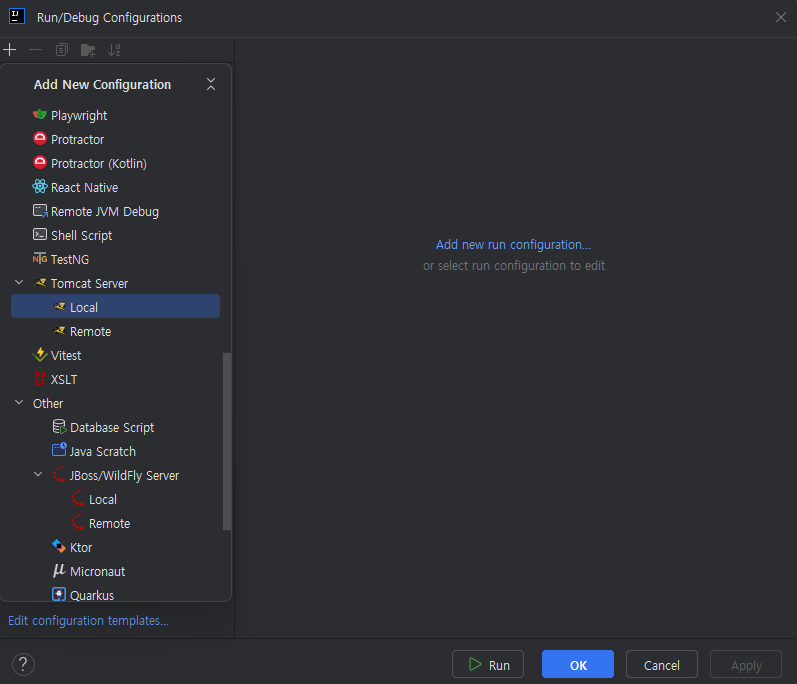Open the Add new run configuration link

(x=513, y=244)
